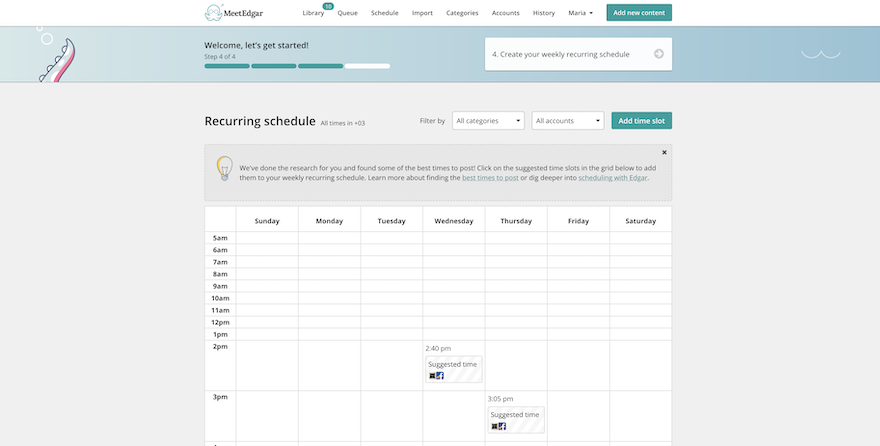
Task: Click the MeetEdgar octopus logo
Action: (x=213, y=12)
